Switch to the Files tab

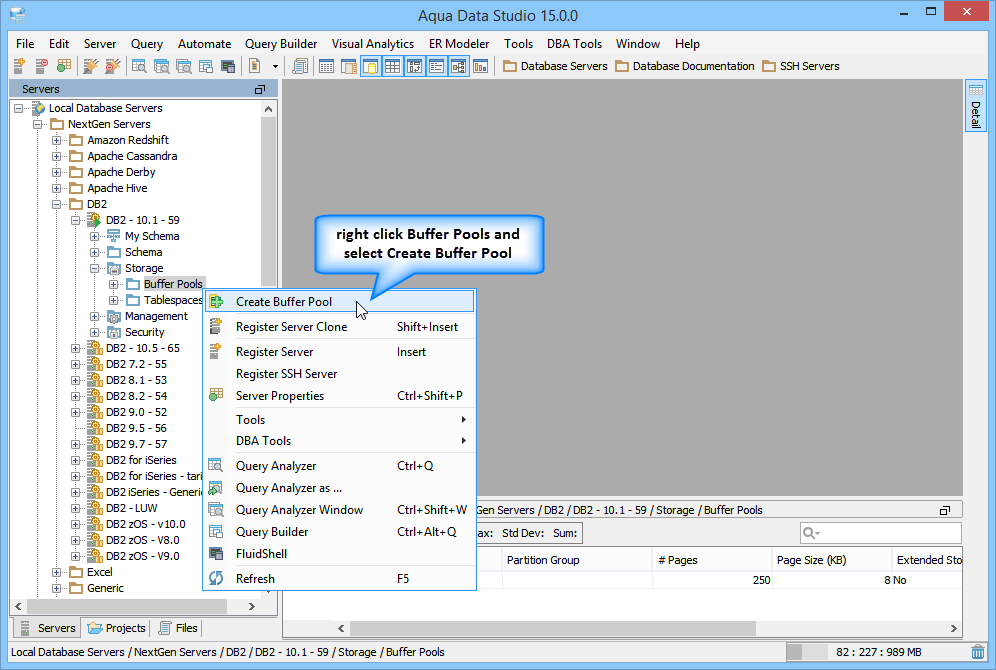point(178,628)
